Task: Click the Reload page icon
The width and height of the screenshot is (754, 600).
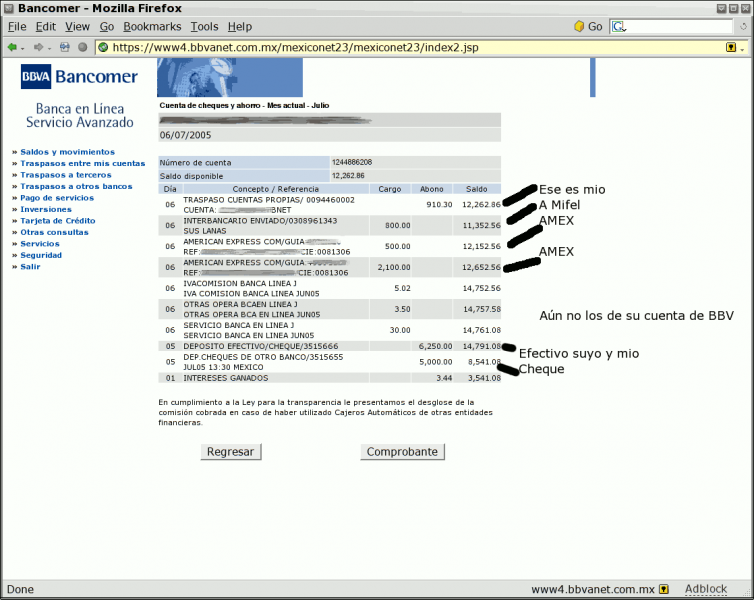Action: [x=65, y=47]
